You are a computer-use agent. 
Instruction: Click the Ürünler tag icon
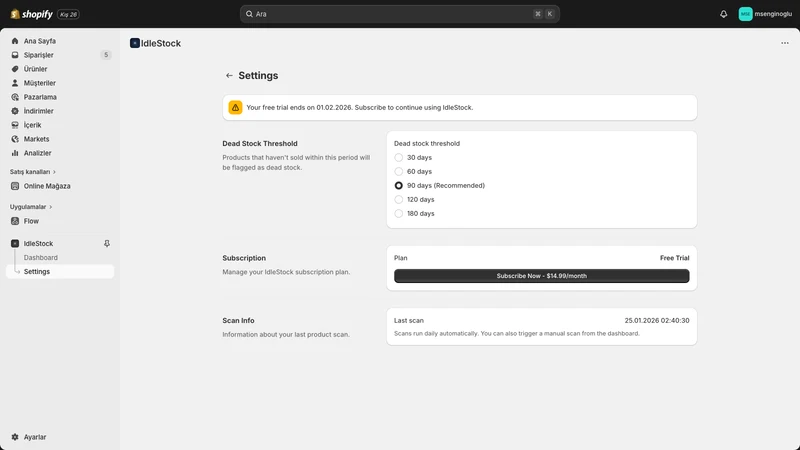tap(15, 69)
